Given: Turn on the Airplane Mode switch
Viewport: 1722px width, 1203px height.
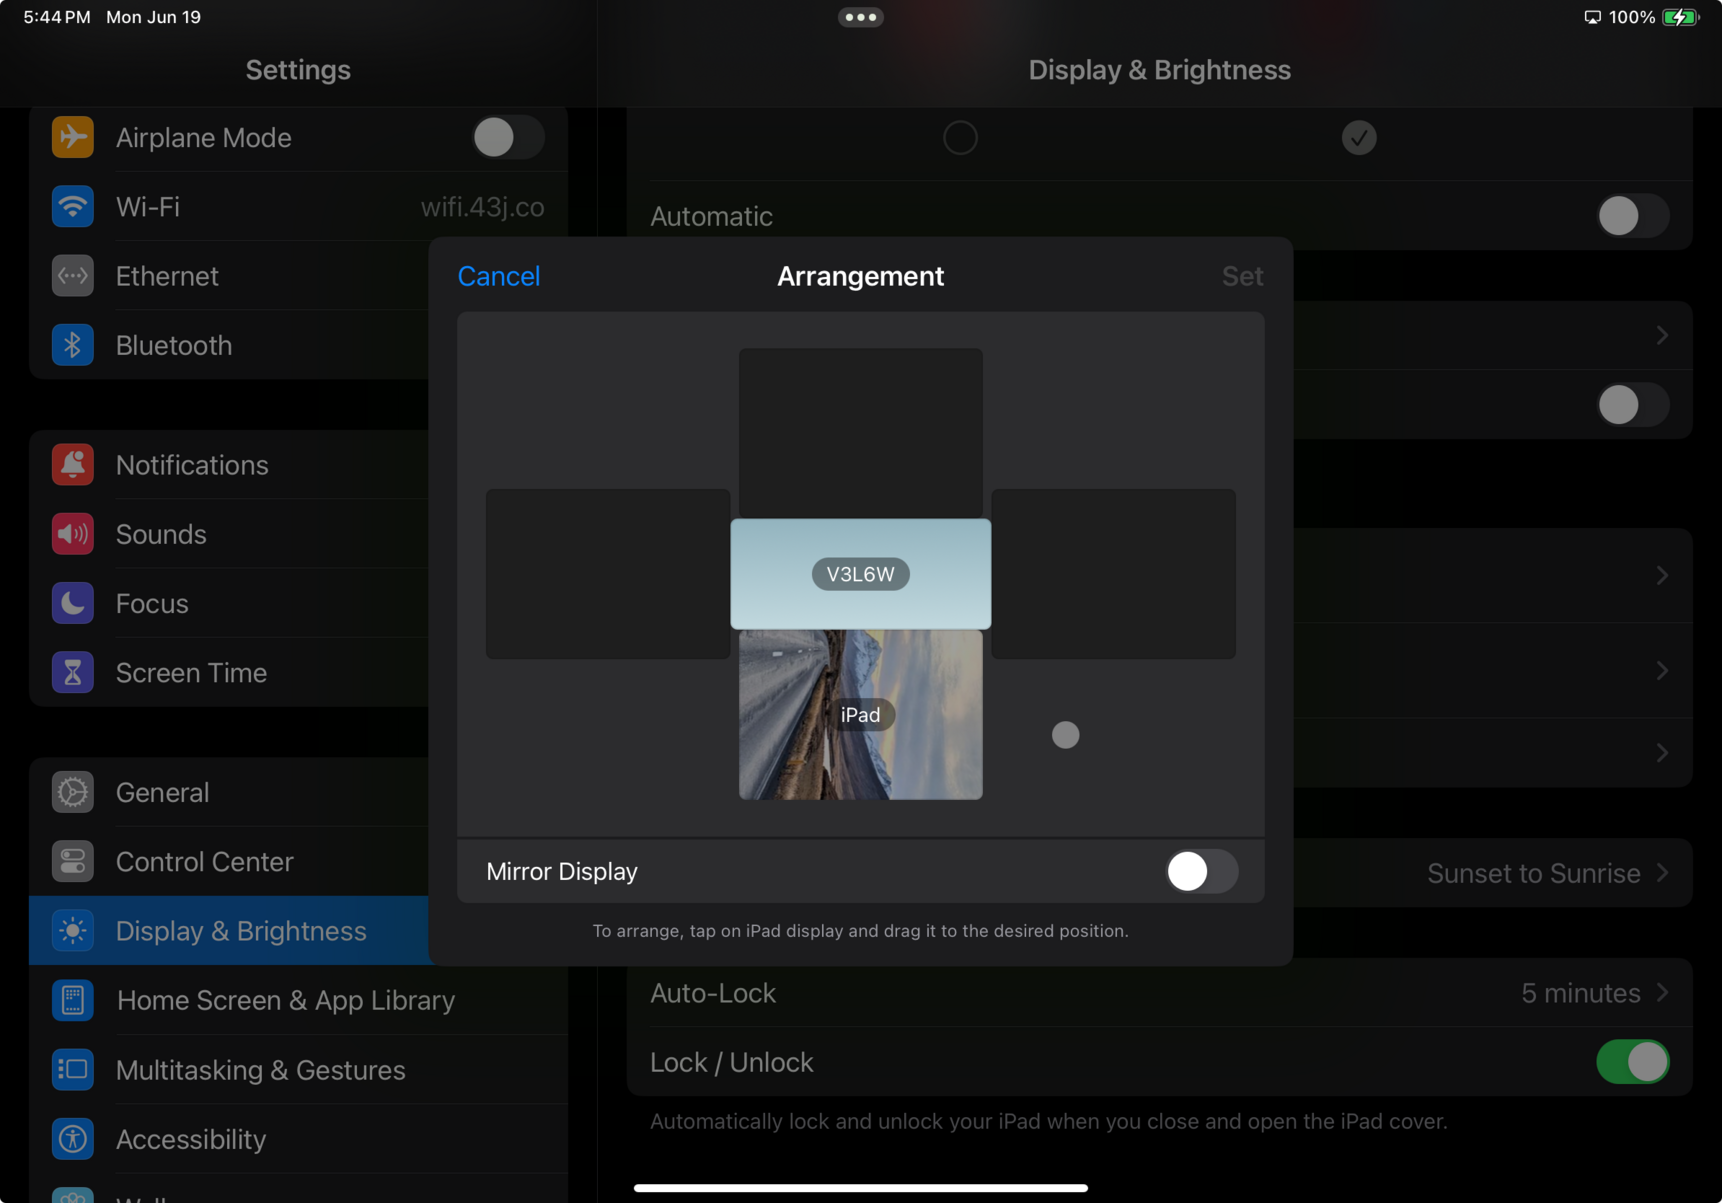Looking at the screenshot, I should point(508,137).
